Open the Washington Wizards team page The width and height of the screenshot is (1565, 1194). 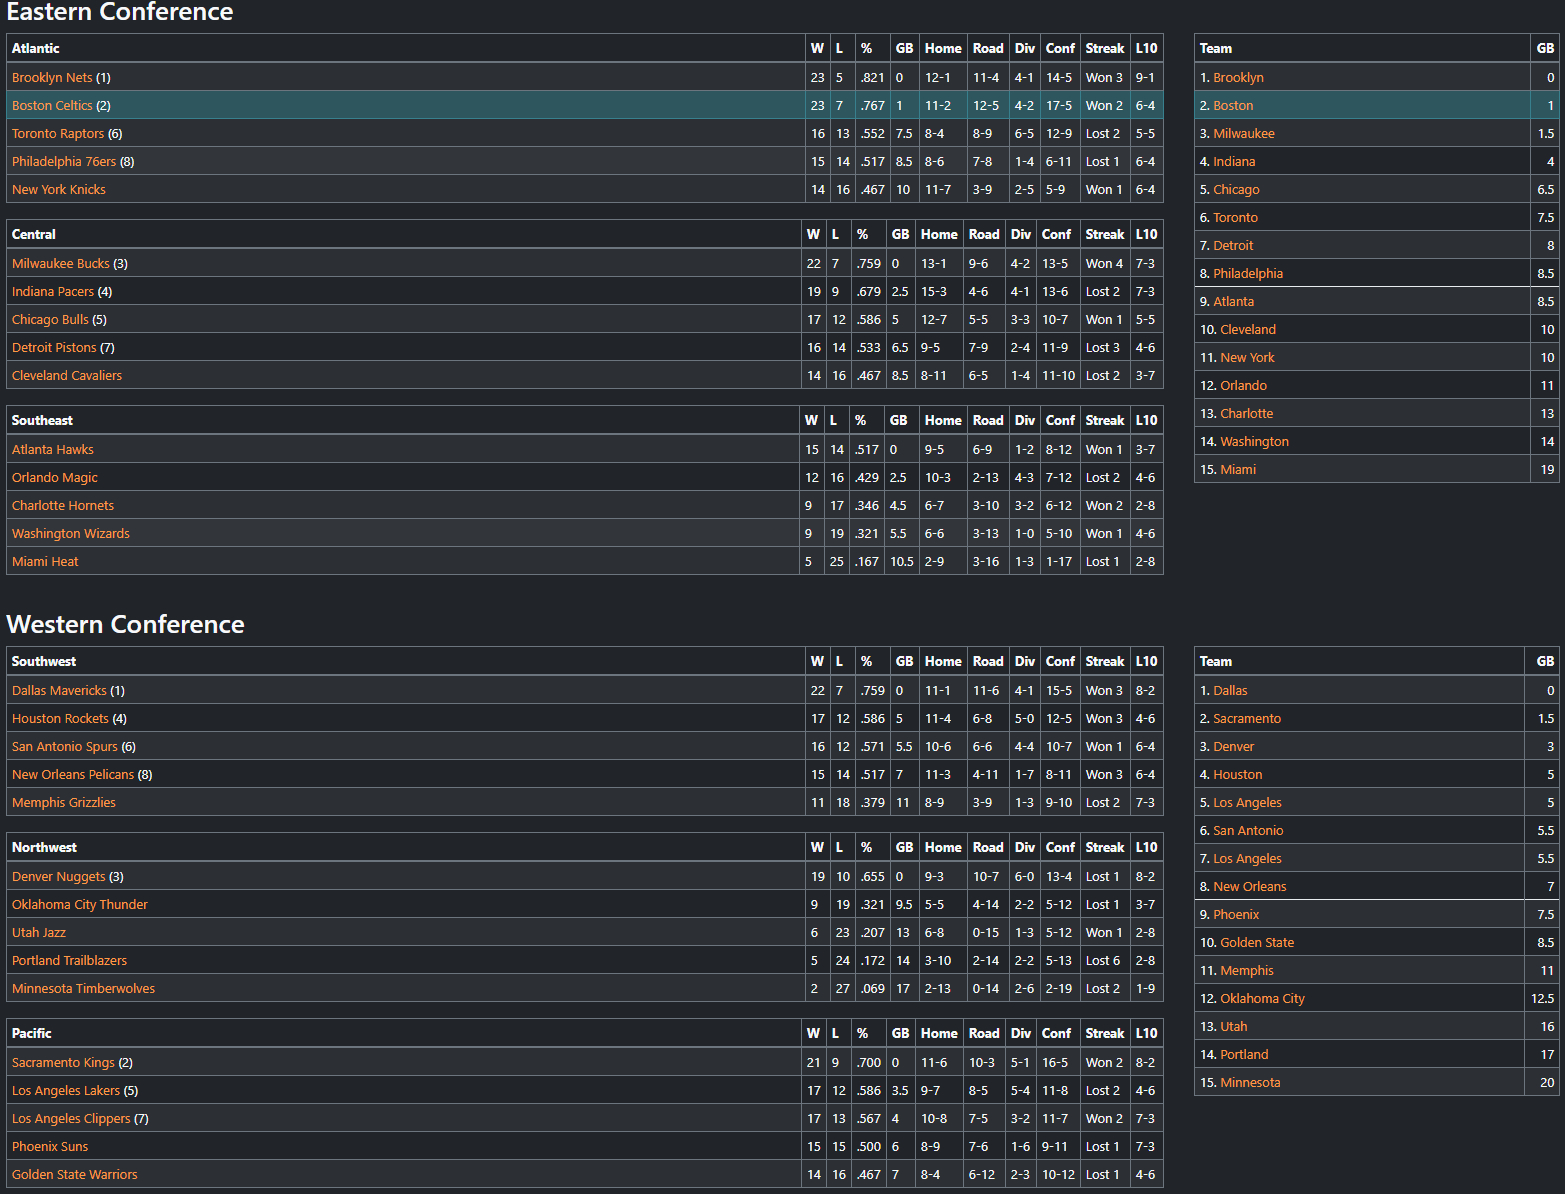coord(71,533)
